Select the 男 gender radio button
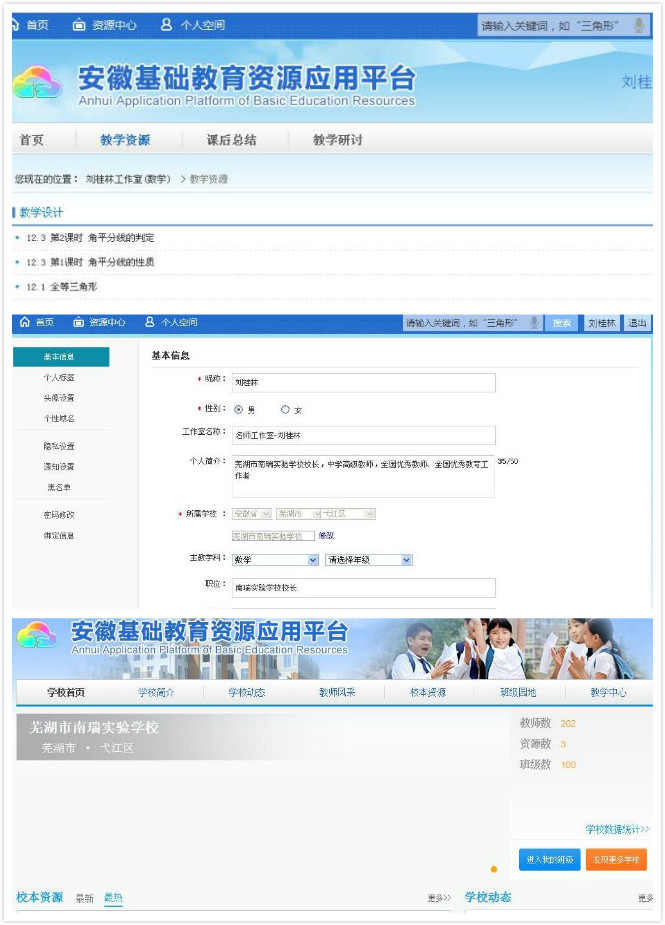665x925 pixels. coord(238,409)
